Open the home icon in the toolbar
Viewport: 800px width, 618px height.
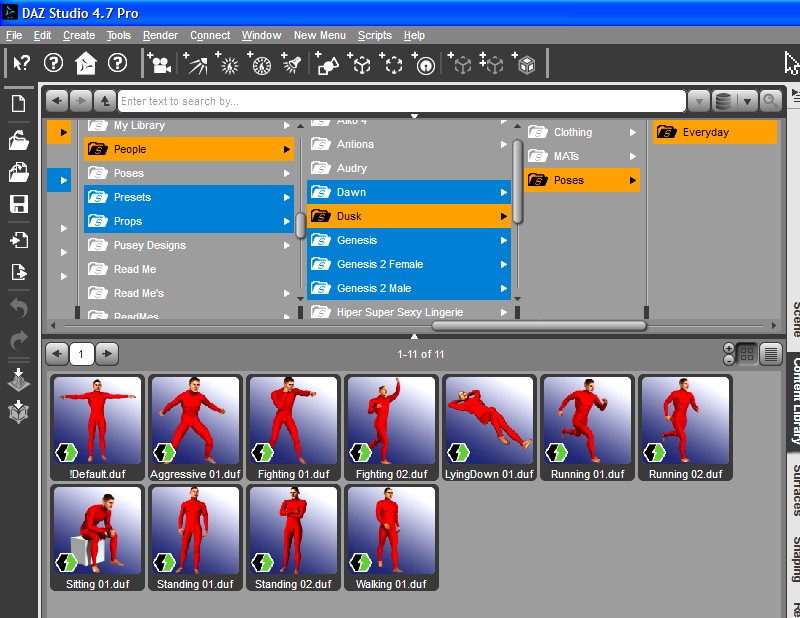point(85,64)
